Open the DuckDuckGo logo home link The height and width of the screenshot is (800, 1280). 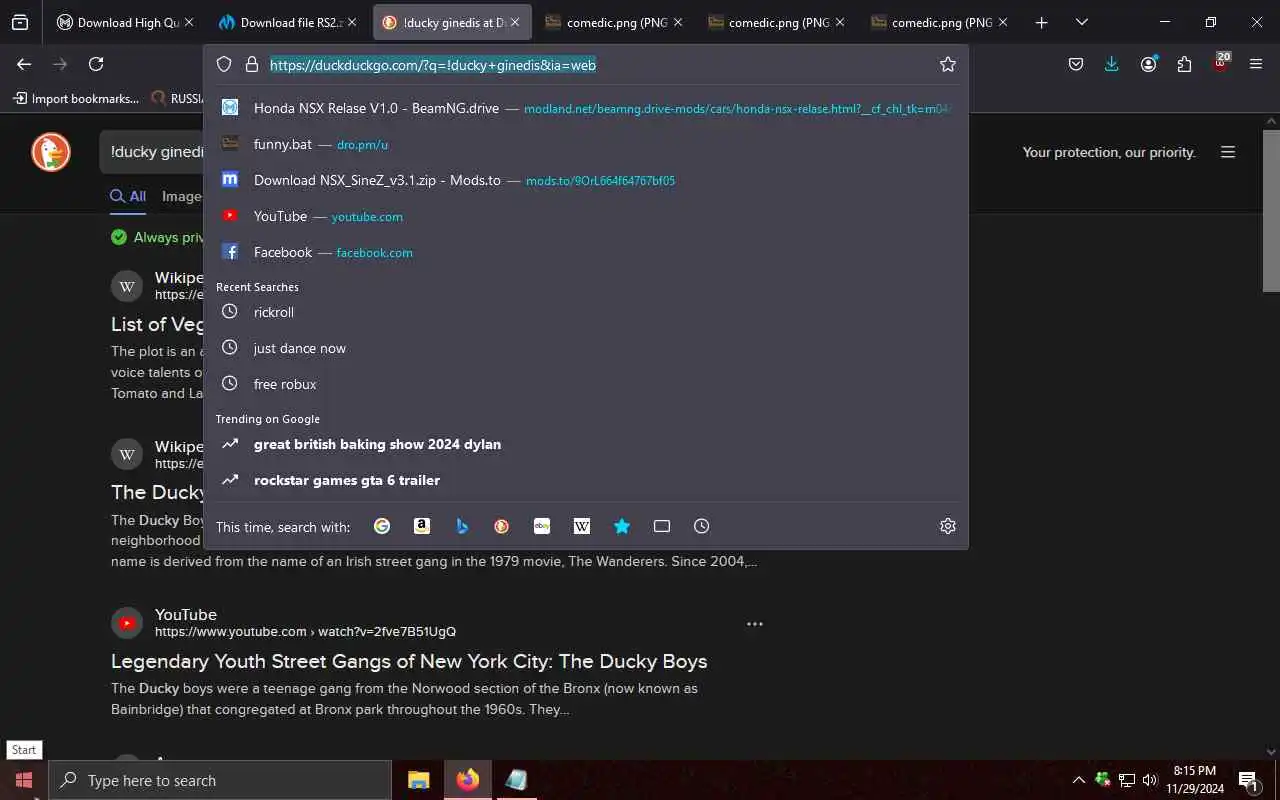point(51,152)
